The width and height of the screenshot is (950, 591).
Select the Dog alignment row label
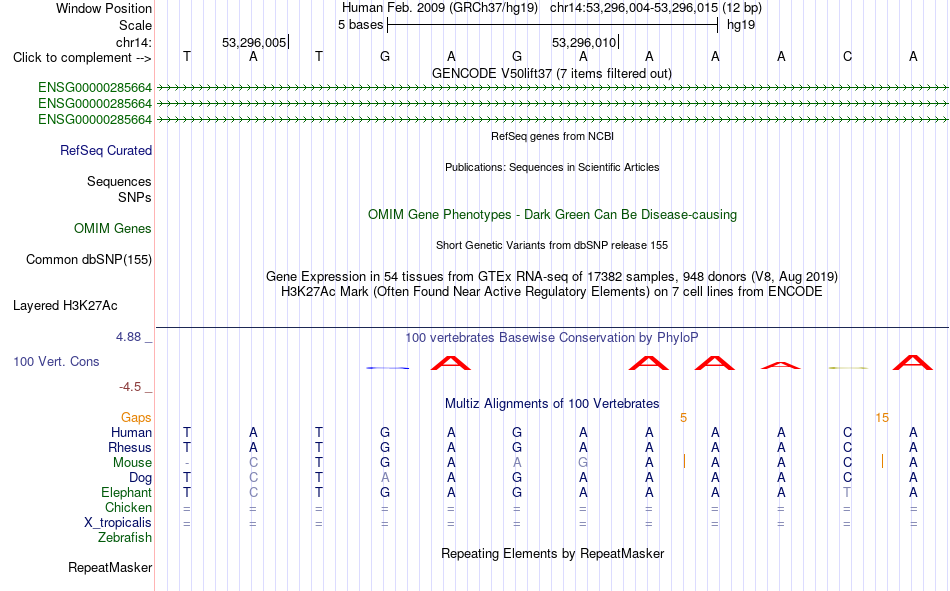click(140, 478)
